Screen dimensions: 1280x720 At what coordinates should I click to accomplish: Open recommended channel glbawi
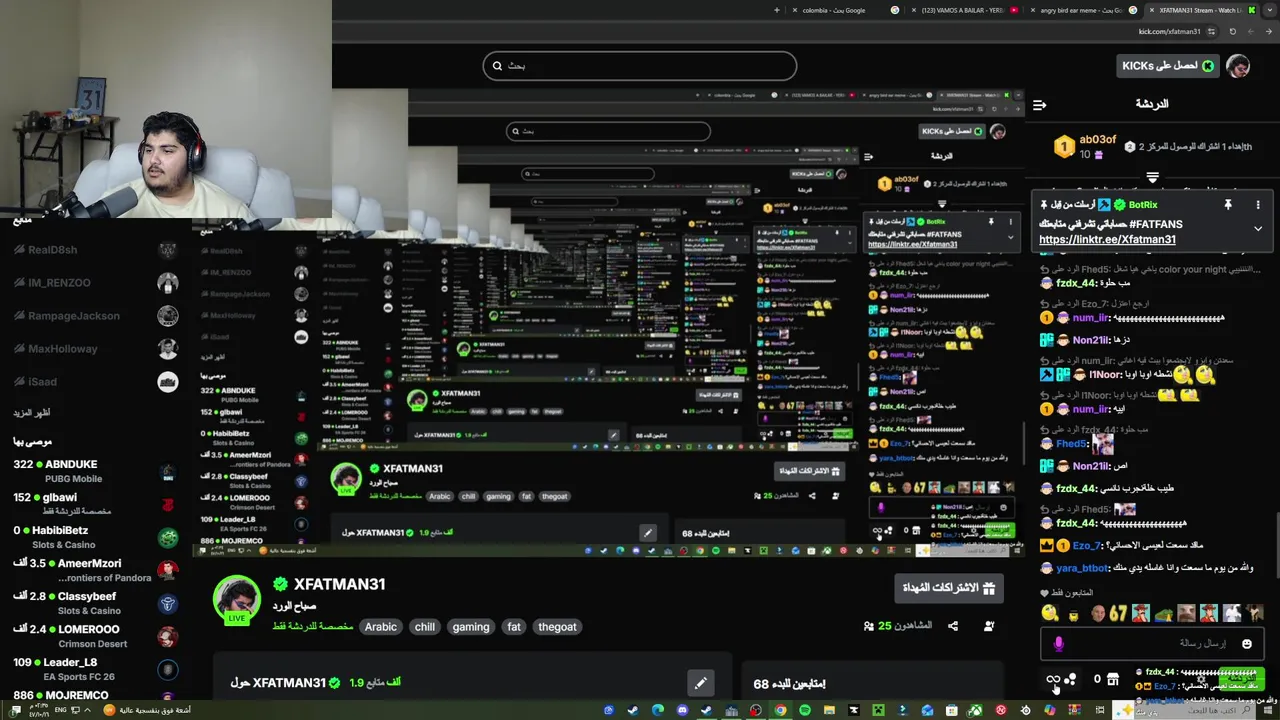(95, 504)
